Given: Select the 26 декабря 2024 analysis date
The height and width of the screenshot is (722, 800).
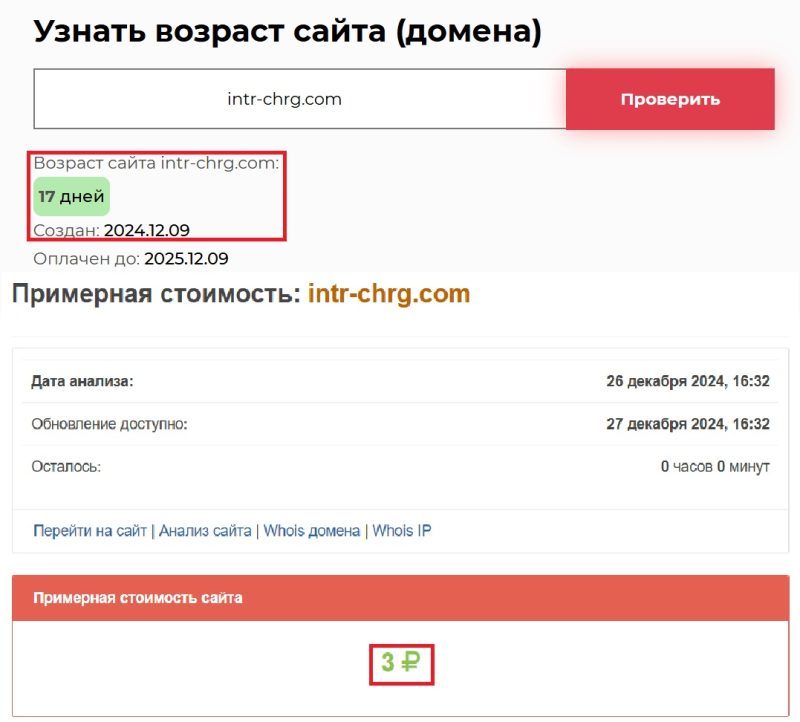Looking at the screenshot, I should pos(687,381).
